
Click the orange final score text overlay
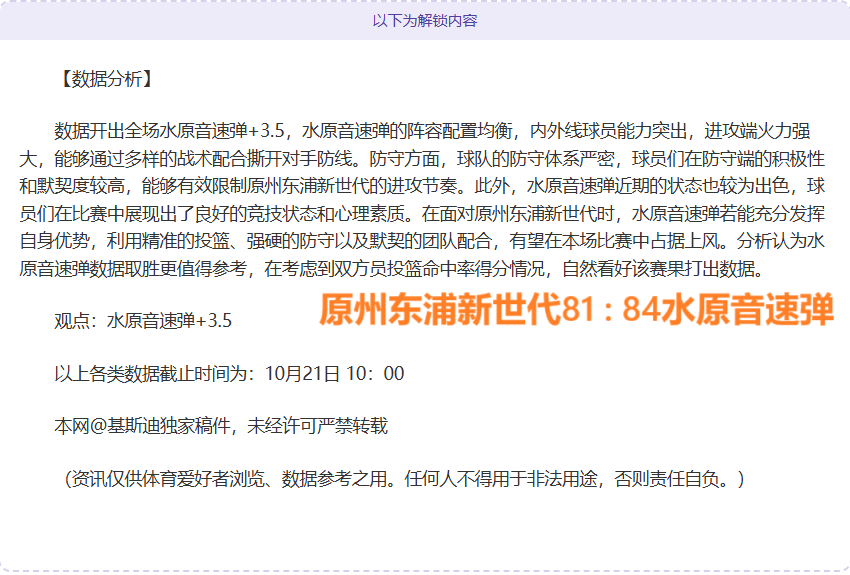pyautogui.click(x=576, y=310)
